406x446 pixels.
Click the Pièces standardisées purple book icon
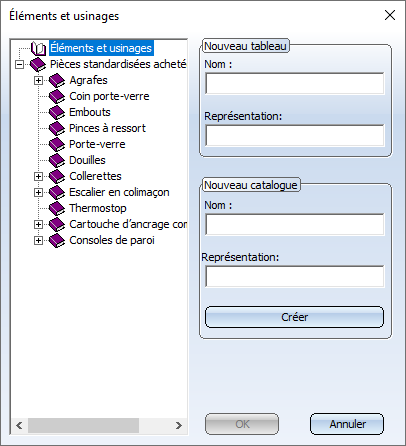pyautogui.click(x=38, y=64)
